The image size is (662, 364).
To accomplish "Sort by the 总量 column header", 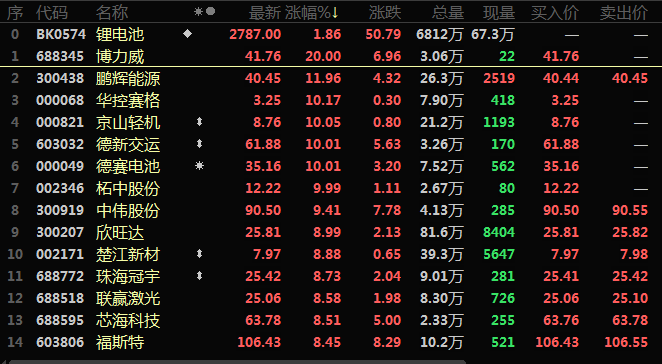I will [x=448, y=13].
